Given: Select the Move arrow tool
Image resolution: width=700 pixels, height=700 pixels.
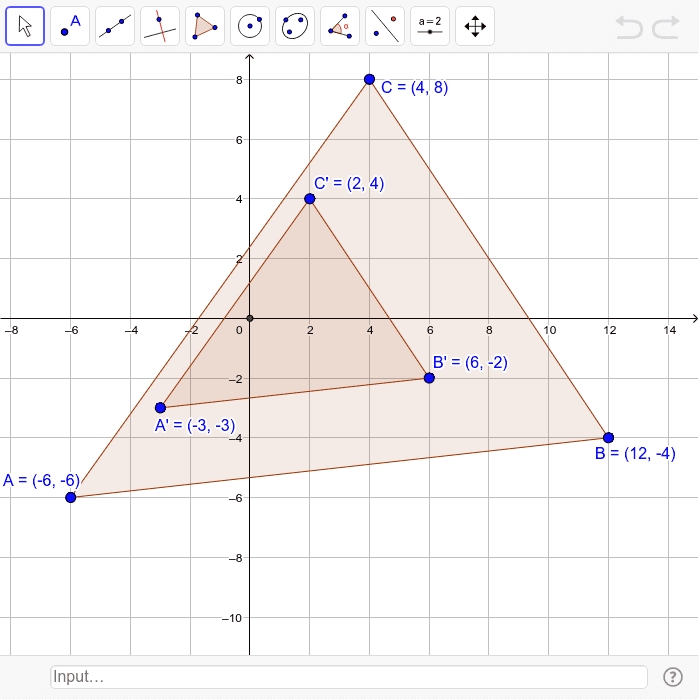Looking at the screenshot, I should tap(25, 26).
